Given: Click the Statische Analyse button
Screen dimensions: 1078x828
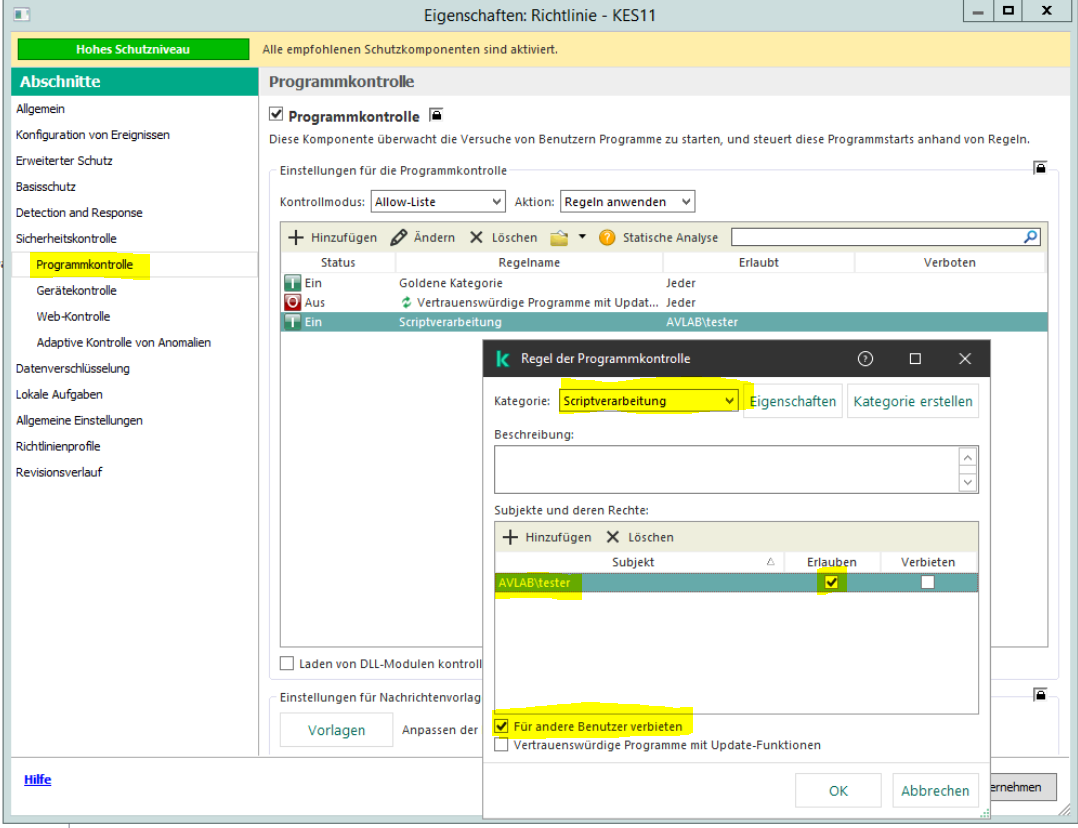Looking at the screenshot, I should pyautogui.click(x=658, y=237).
